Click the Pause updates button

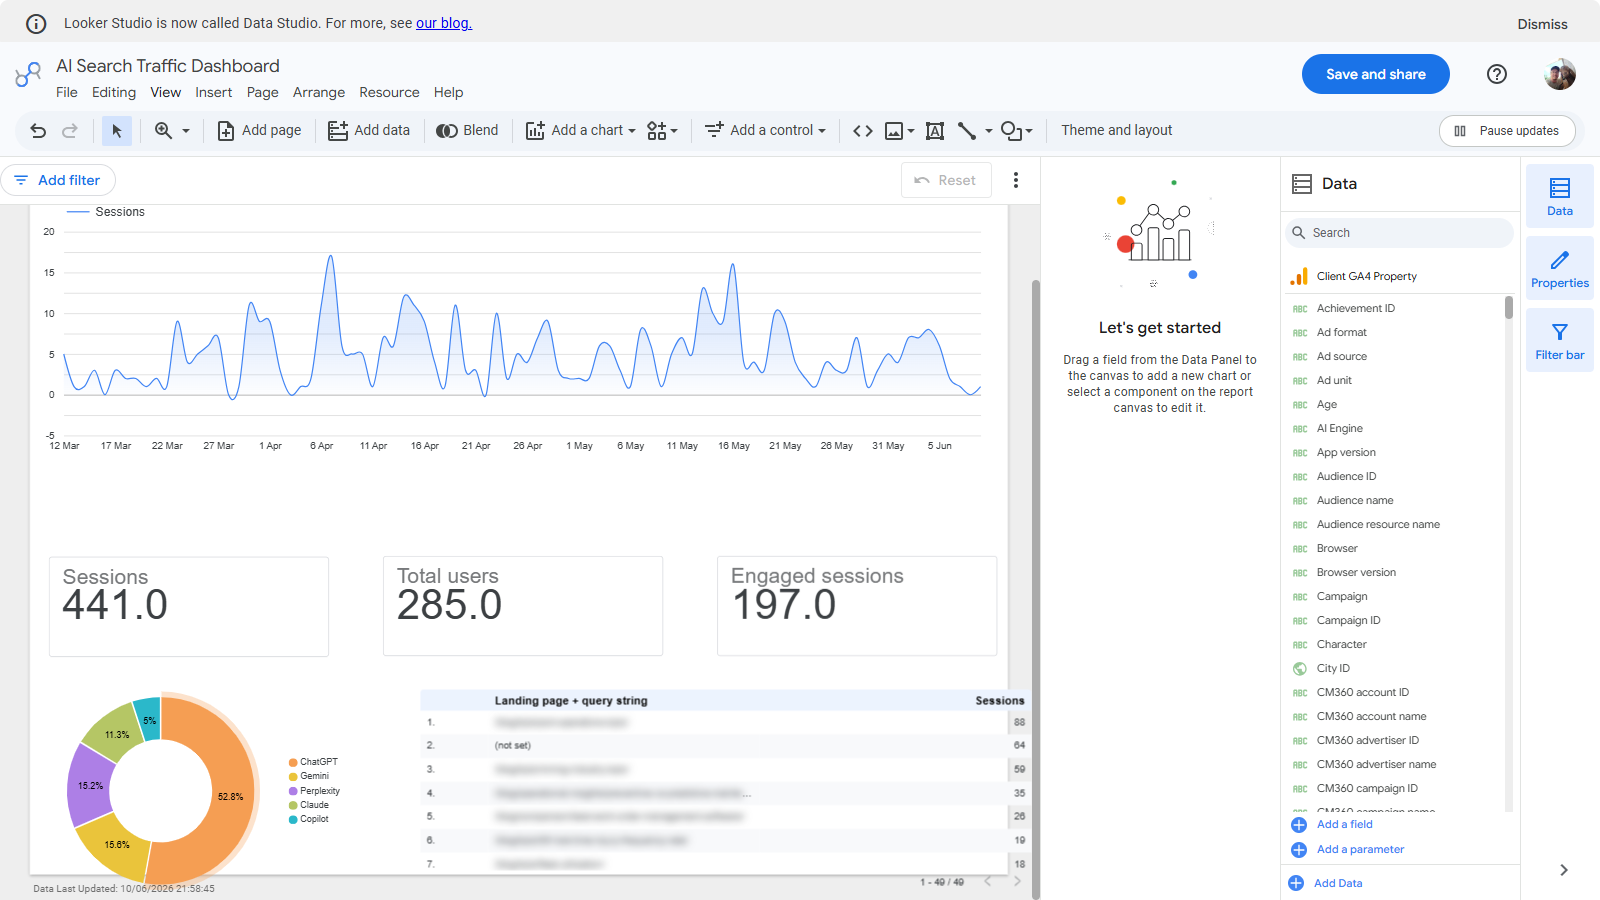(x=1507, y=131)
